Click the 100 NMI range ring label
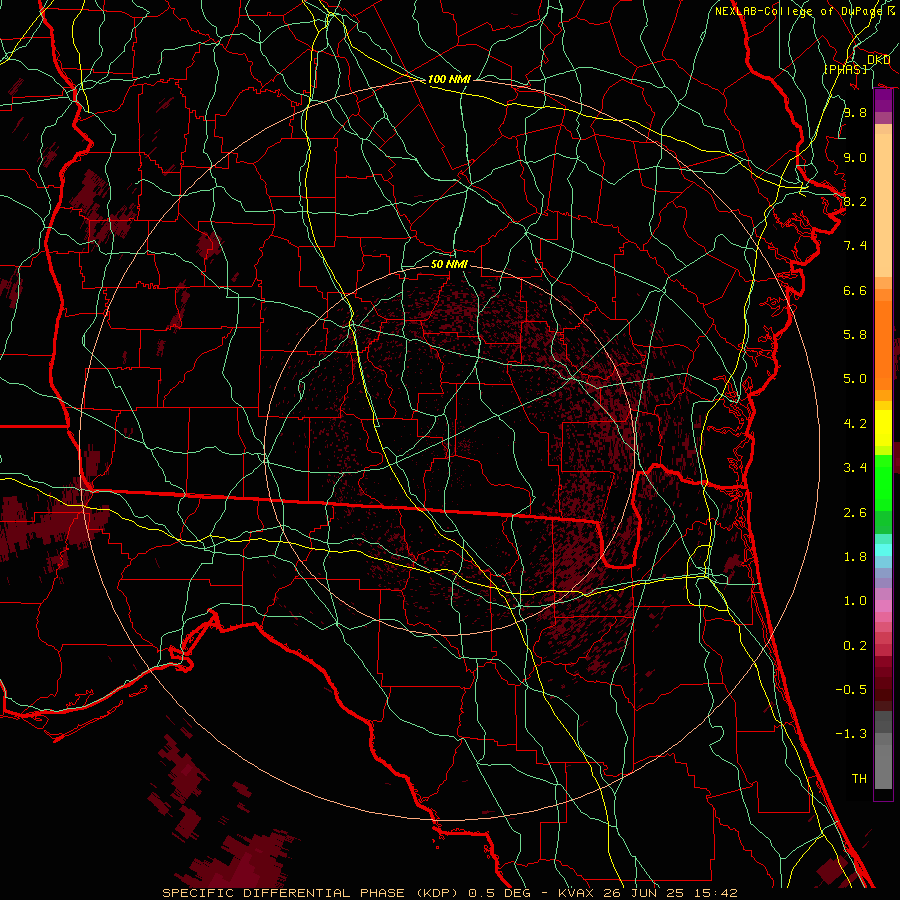Image resolution: width=900 pixels, height=900 pixels. tap(449, 79)
